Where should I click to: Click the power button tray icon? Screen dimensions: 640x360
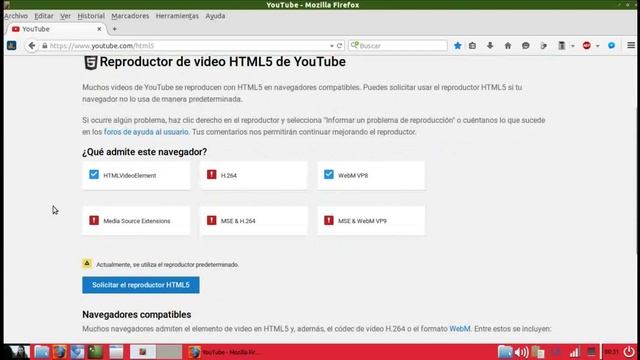[x=629, y=352]
